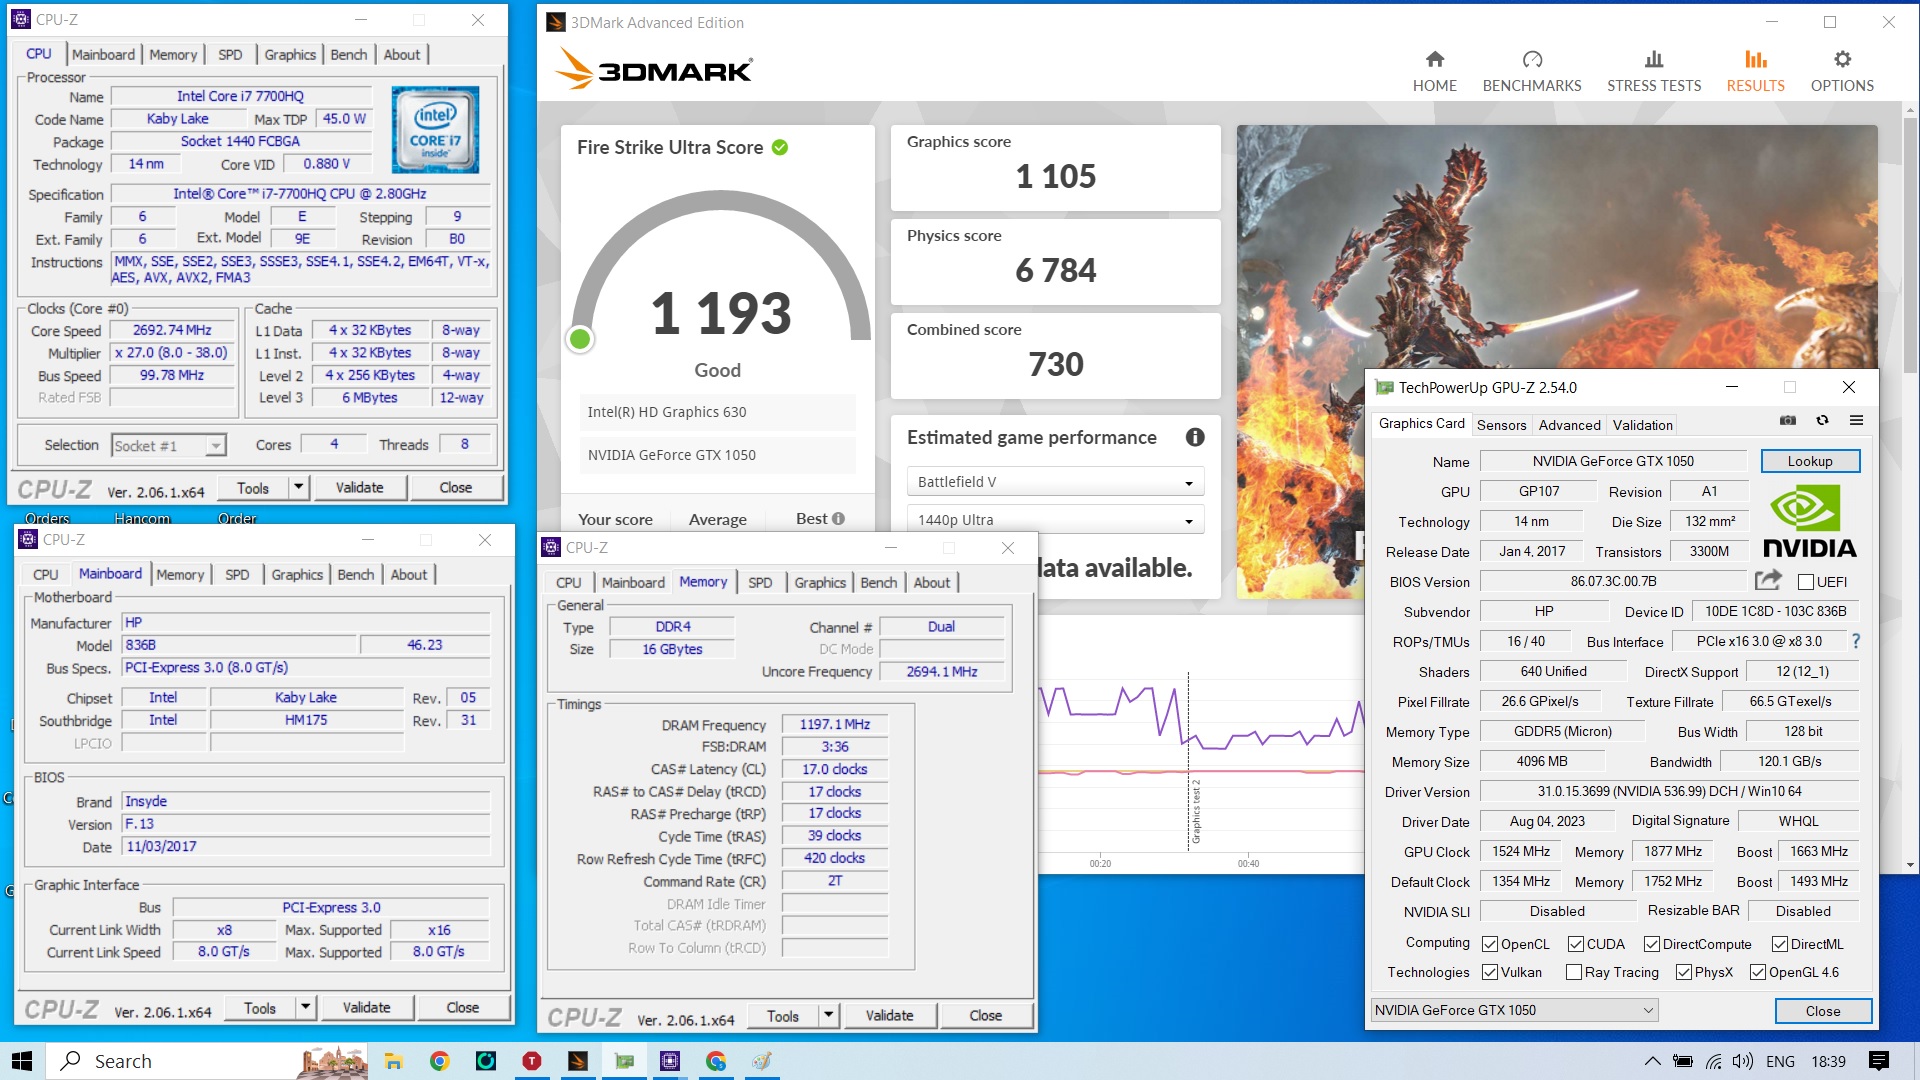This screenshot has height=1080, width=1920.
Task: Open the Graphics tab in the Mainboard CPU-Z window
Action: tap(297, 575)
